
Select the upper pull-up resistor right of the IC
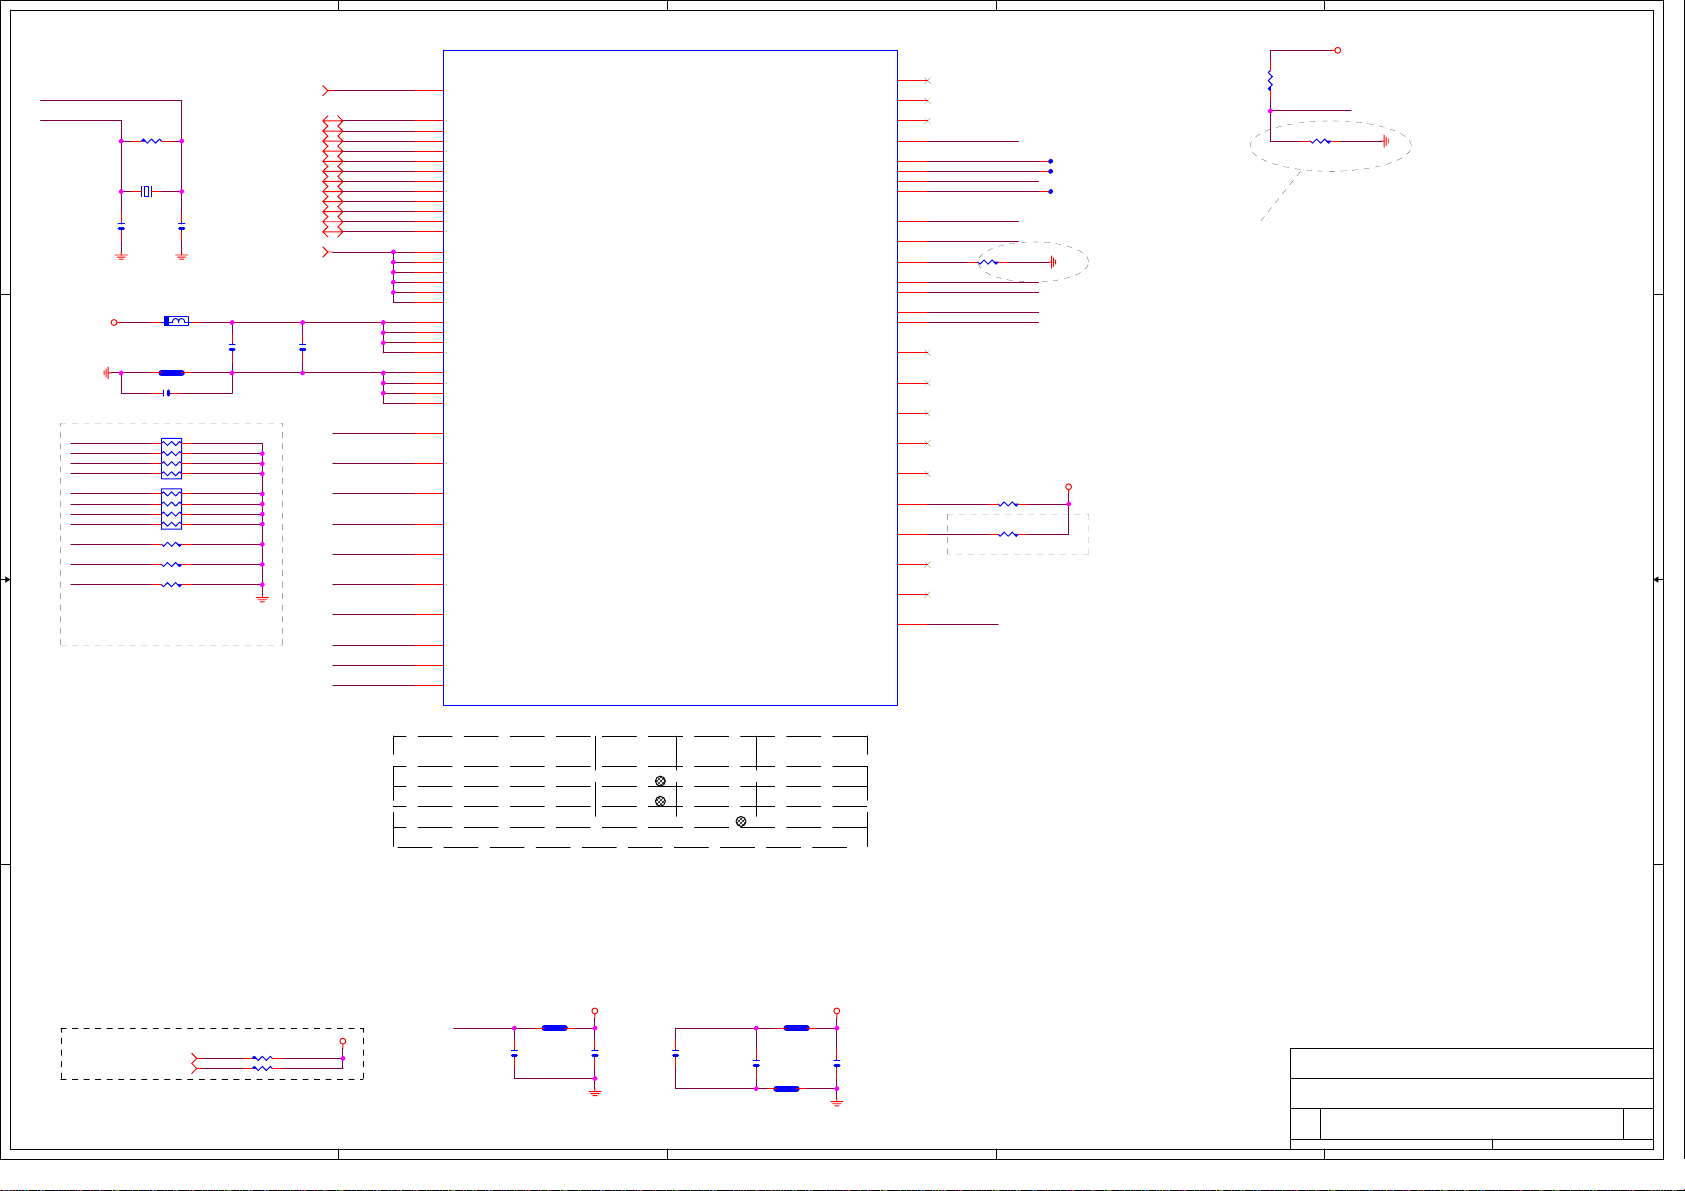1008,504
